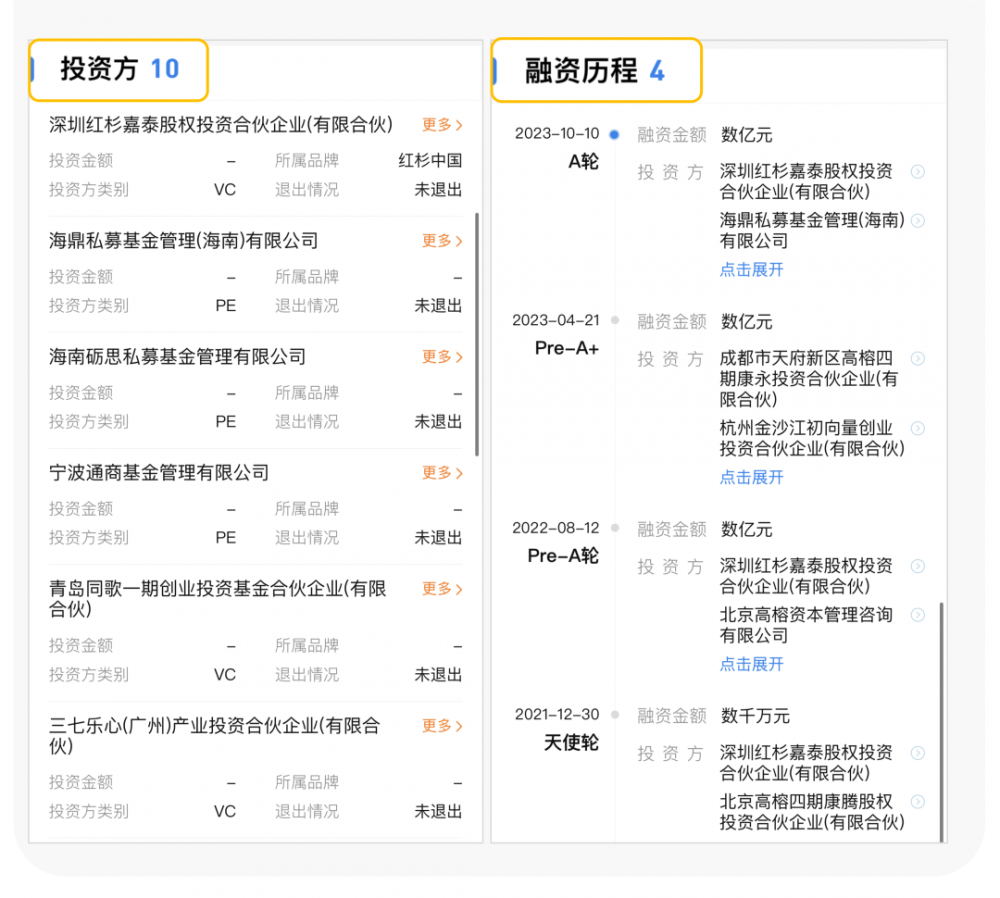Screen dimensions: 1000x898
Task: Click arrow icon beside 北京高榕四期康腾股权投资
Action: (917, 801)
